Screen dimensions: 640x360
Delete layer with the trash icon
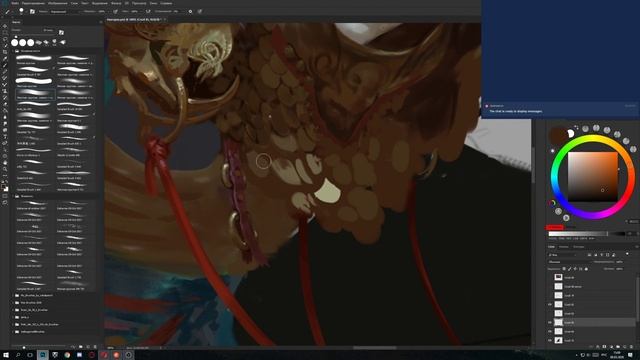[x=631, y=347]
